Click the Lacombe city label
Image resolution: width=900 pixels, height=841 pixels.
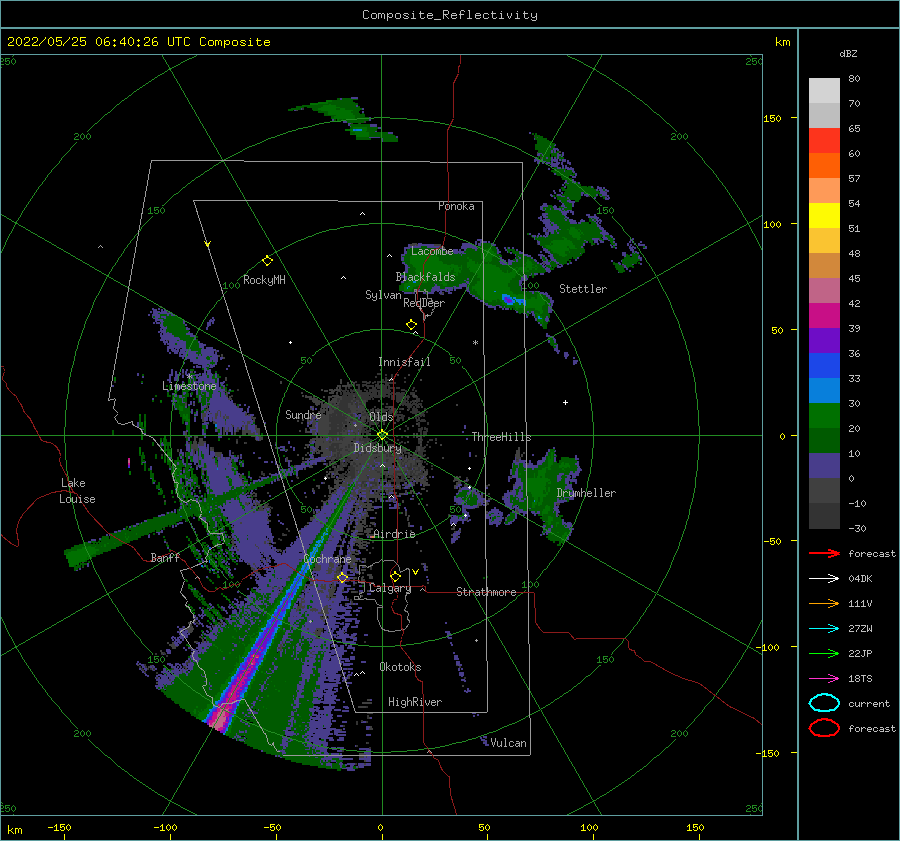[432, 251]
